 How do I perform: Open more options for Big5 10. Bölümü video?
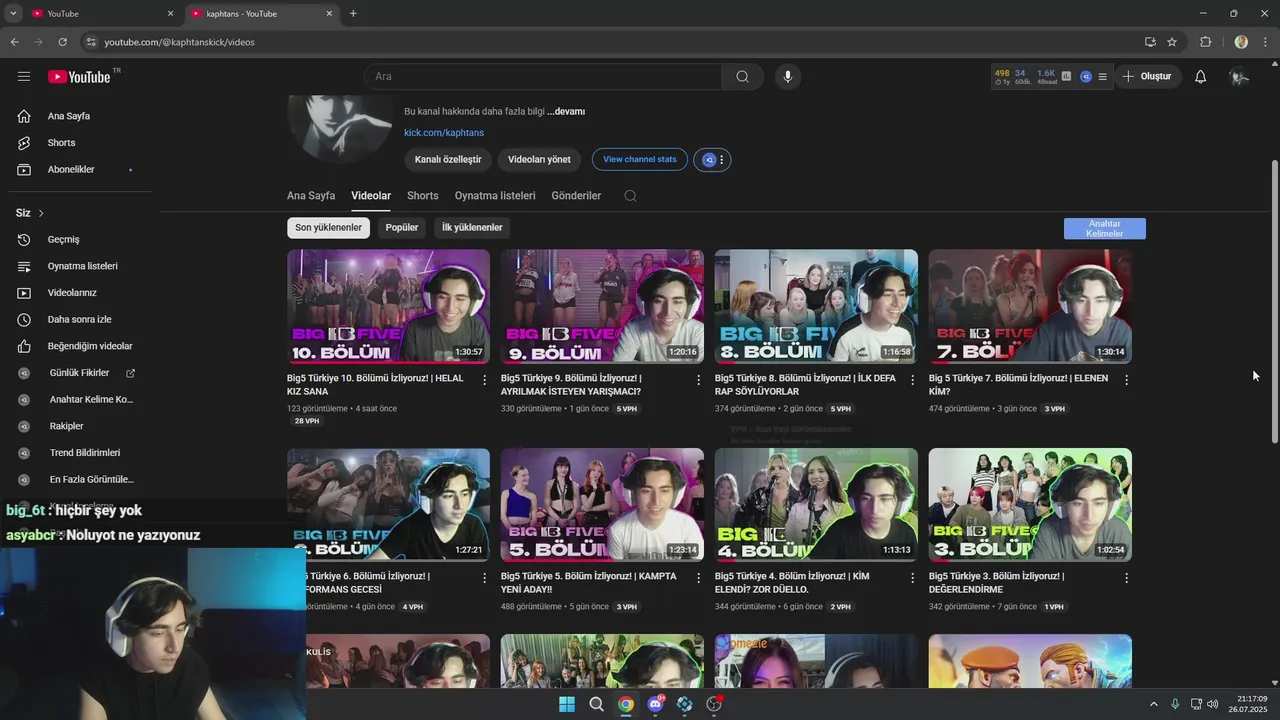click(x=485, y=380)
